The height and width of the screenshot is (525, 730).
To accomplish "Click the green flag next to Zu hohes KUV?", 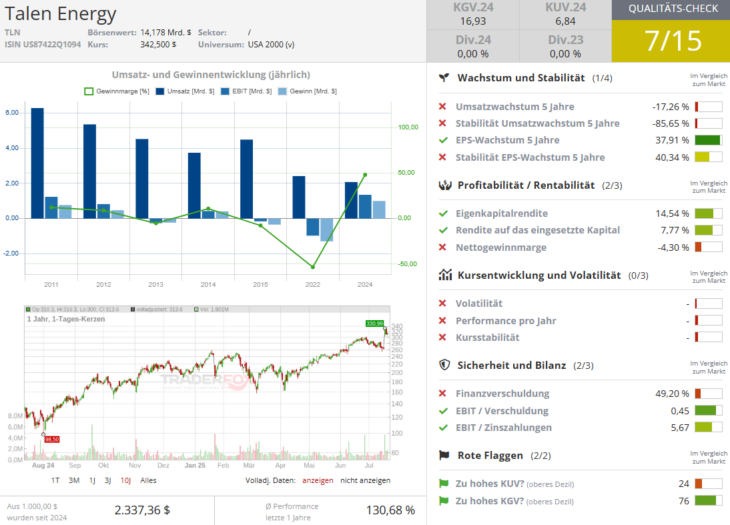I will (x=443, y=484).
